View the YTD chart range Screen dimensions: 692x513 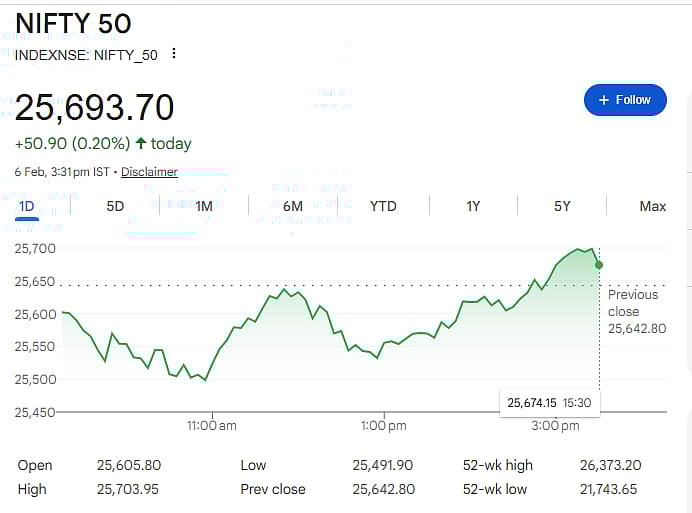coord(383,206)
